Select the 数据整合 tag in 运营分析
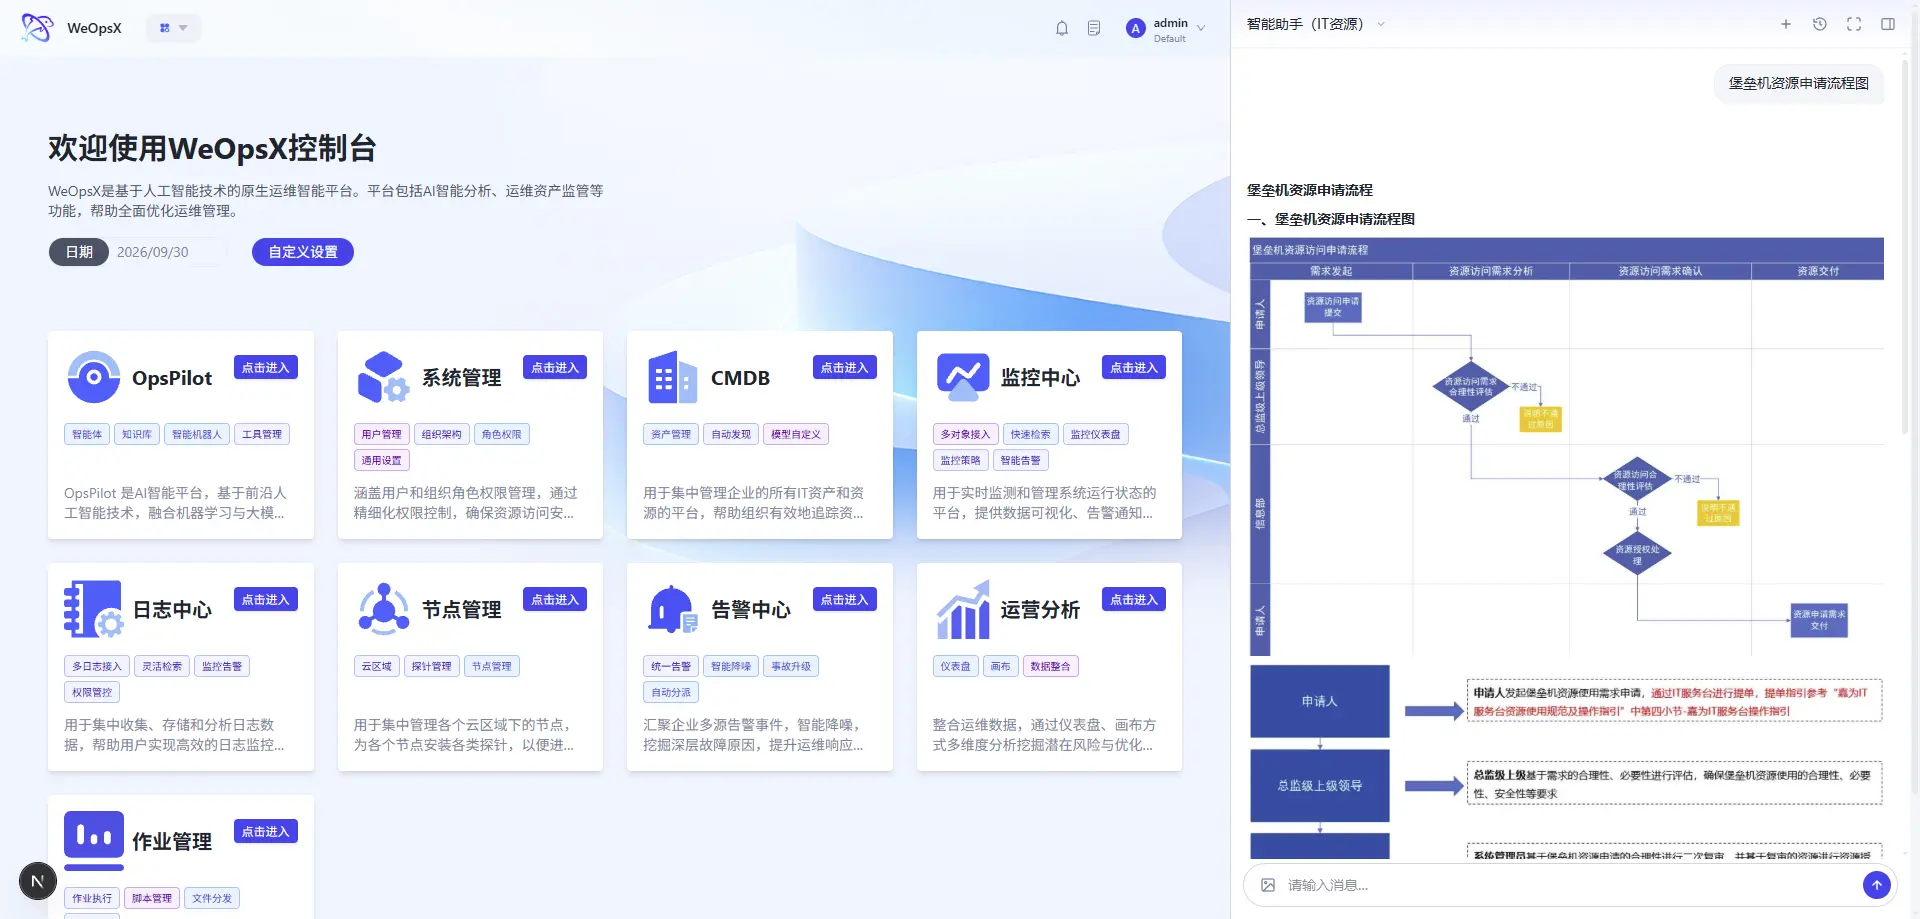 click(x=1051, y=666)
